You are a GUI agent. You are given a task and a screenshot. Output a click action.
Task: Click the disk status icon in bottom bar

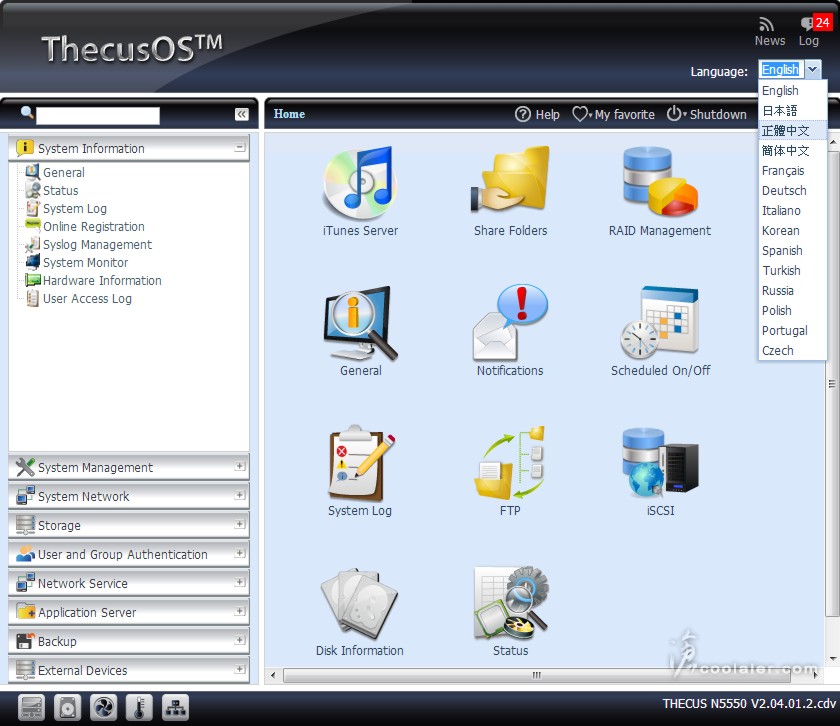pos(68,707)
